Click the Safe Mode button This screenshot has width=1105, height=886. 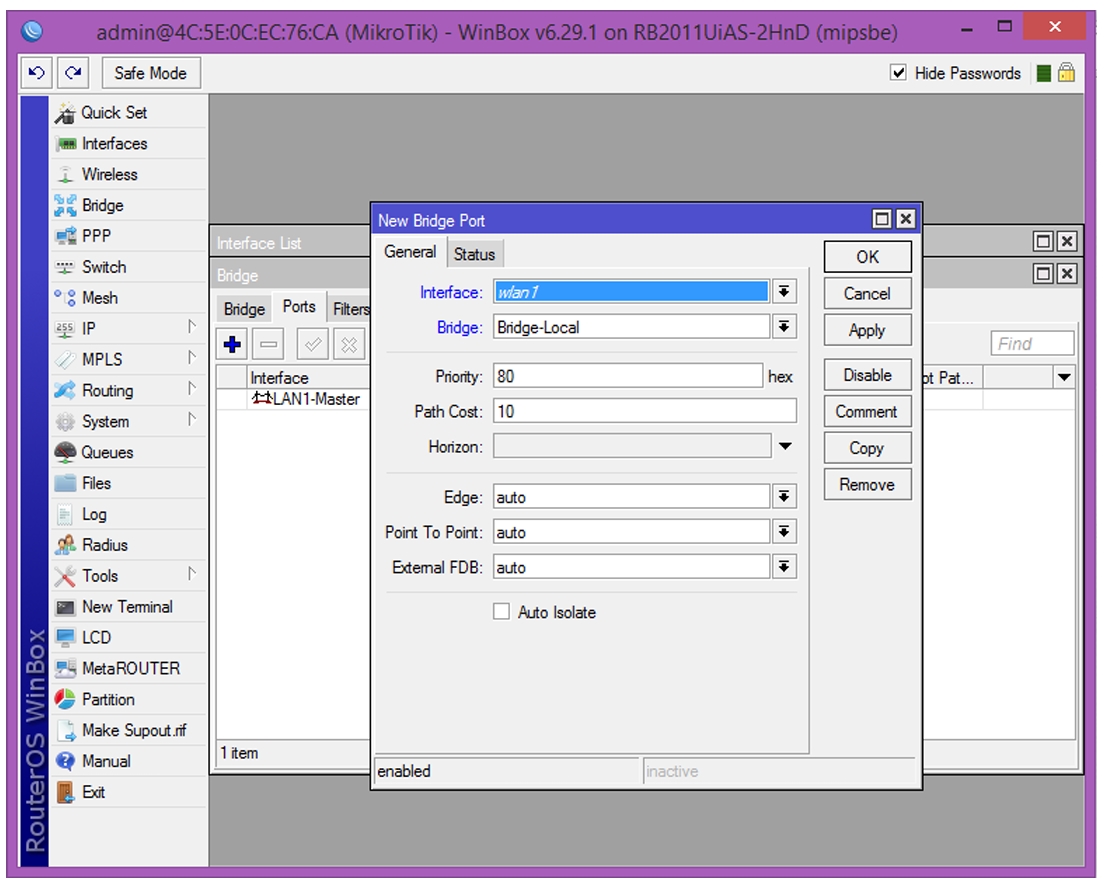click(x=151, y=73)
